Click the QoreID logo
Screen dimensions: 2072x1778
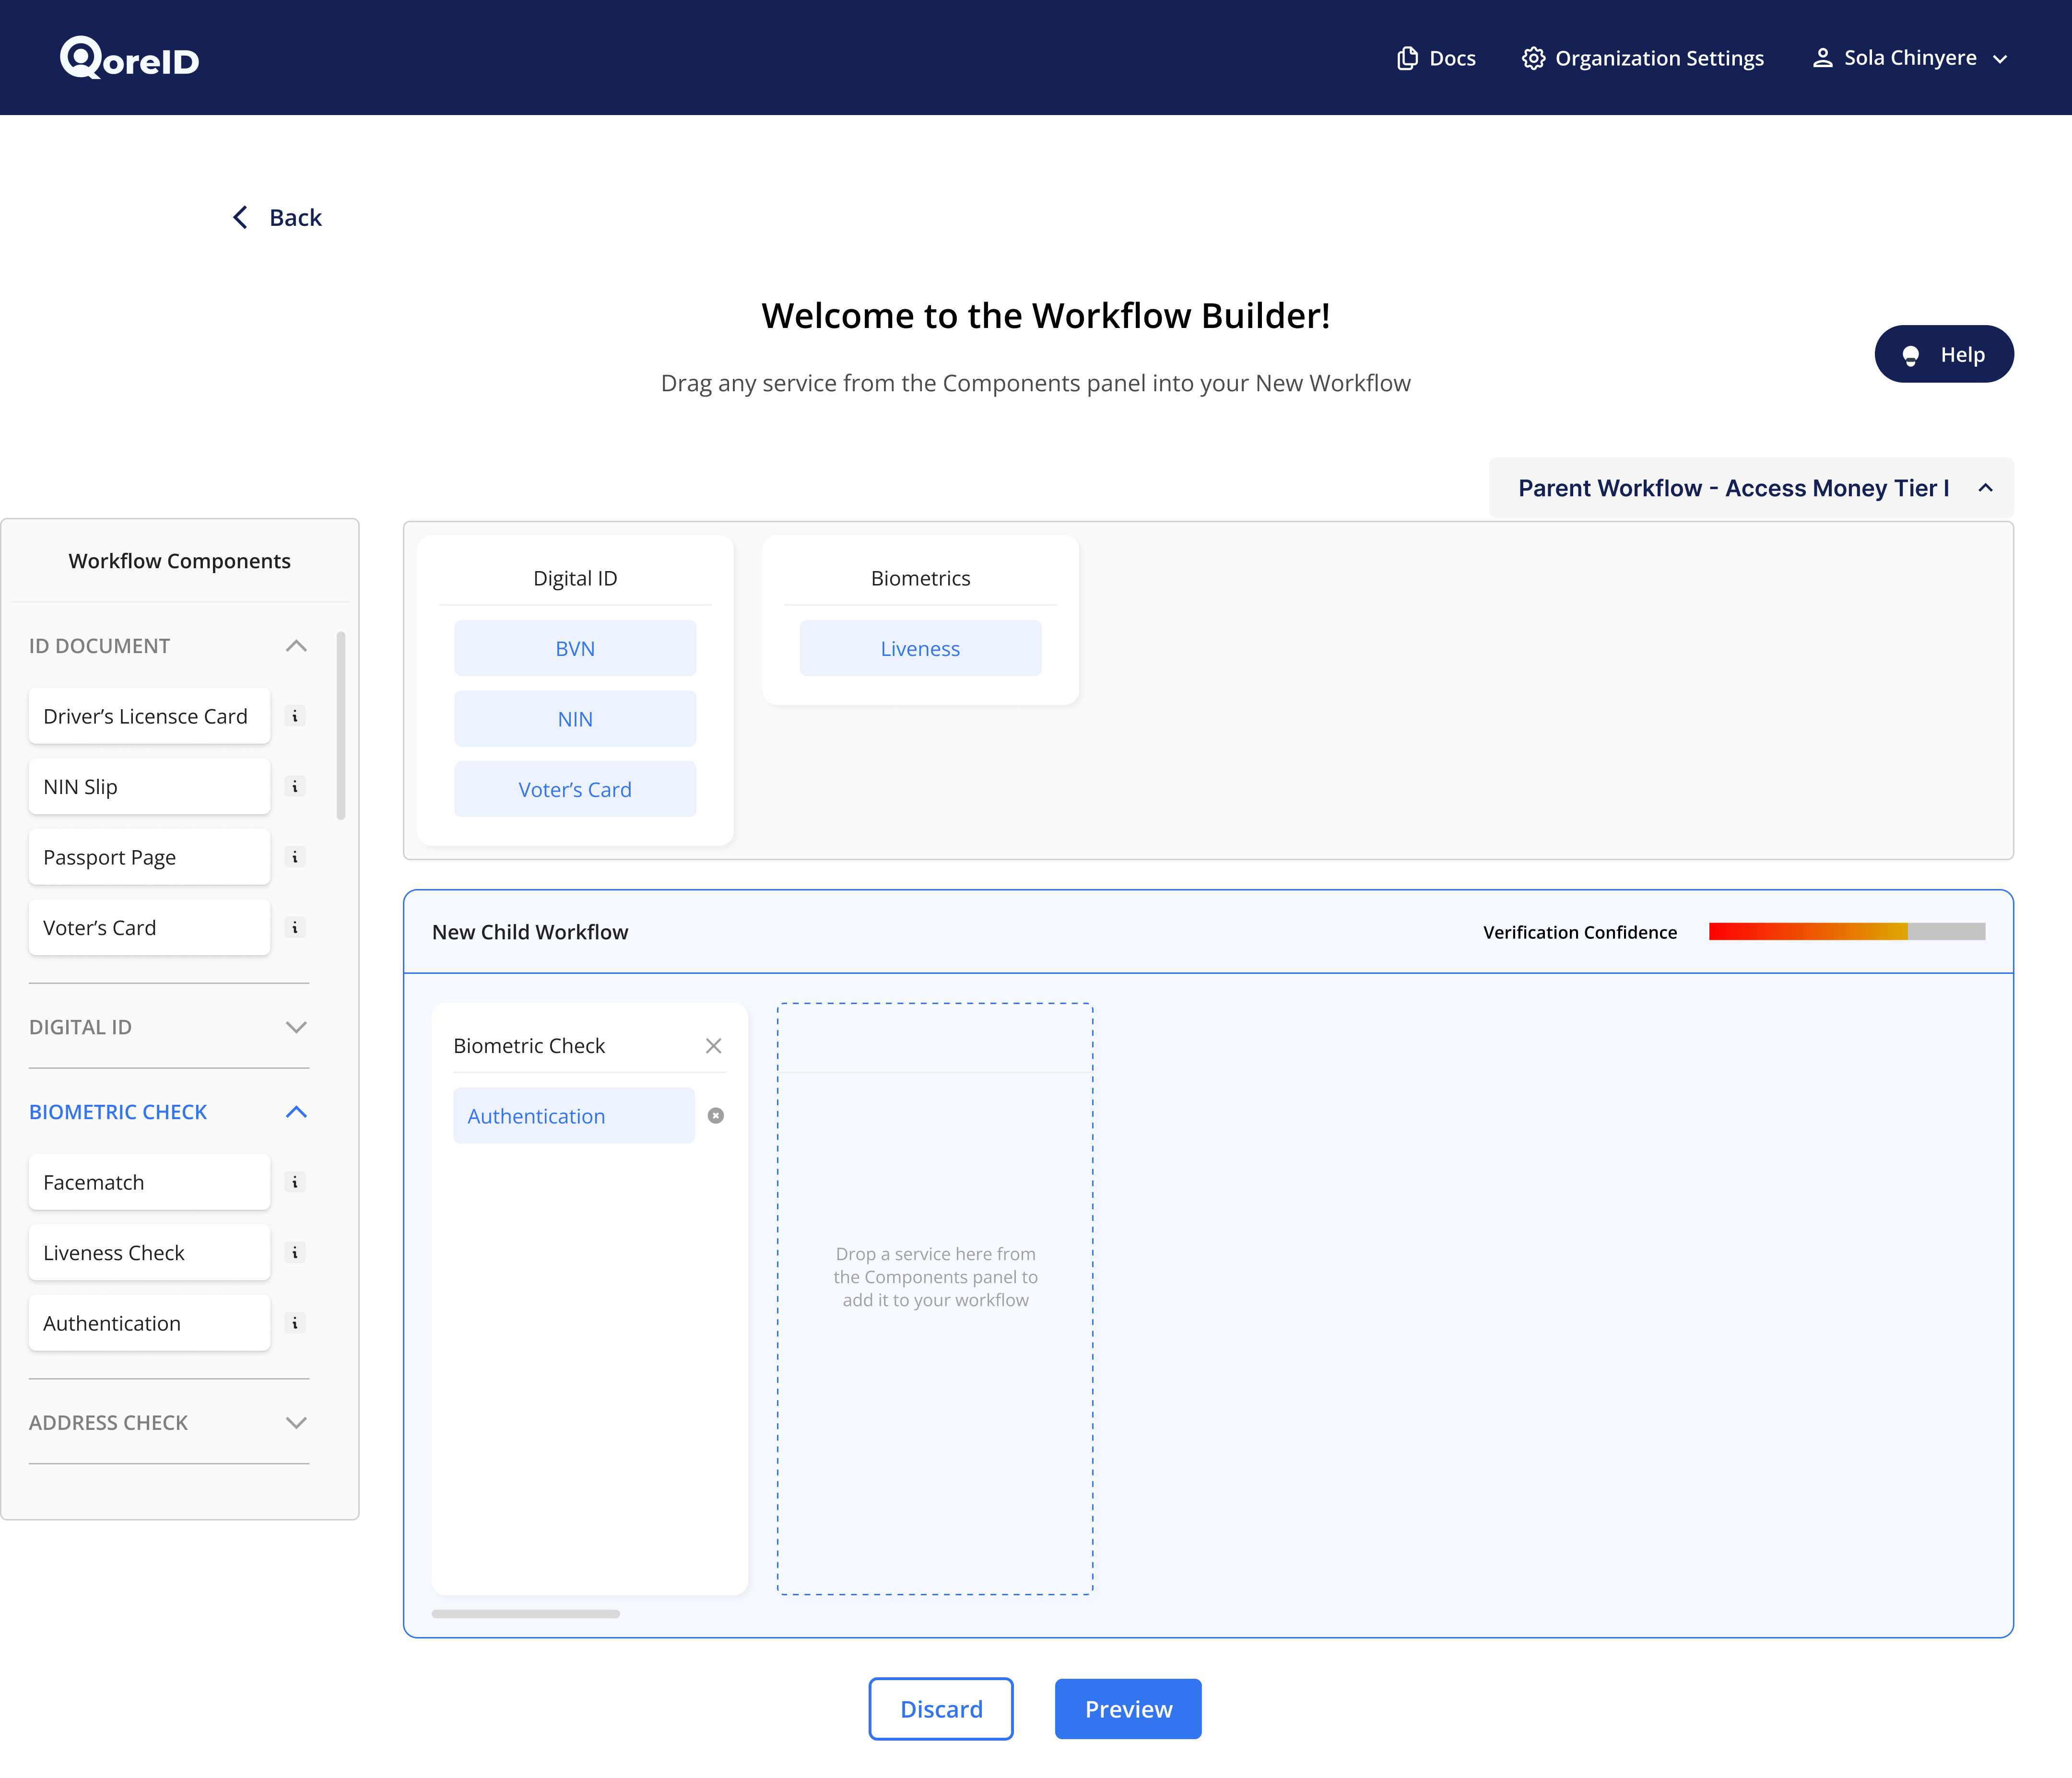point(130,58)
